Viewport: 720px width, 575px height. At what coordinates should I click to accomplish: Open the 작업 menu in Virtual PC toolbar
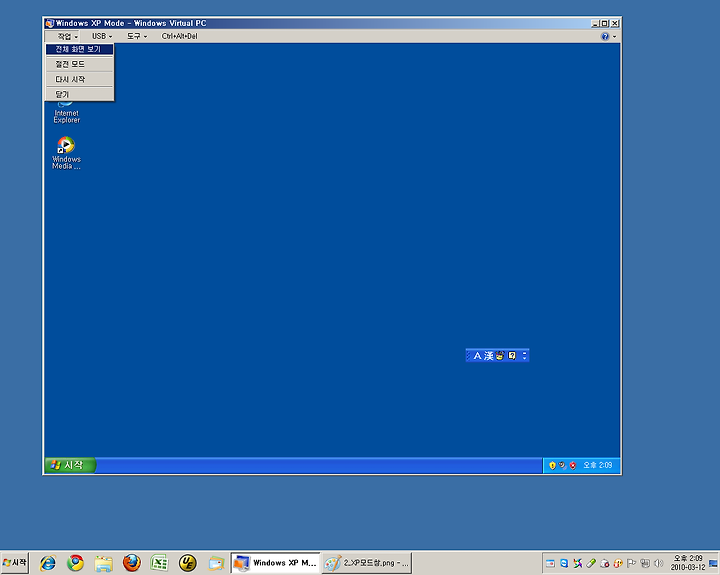pyautogui.click(x=64, y=36)
